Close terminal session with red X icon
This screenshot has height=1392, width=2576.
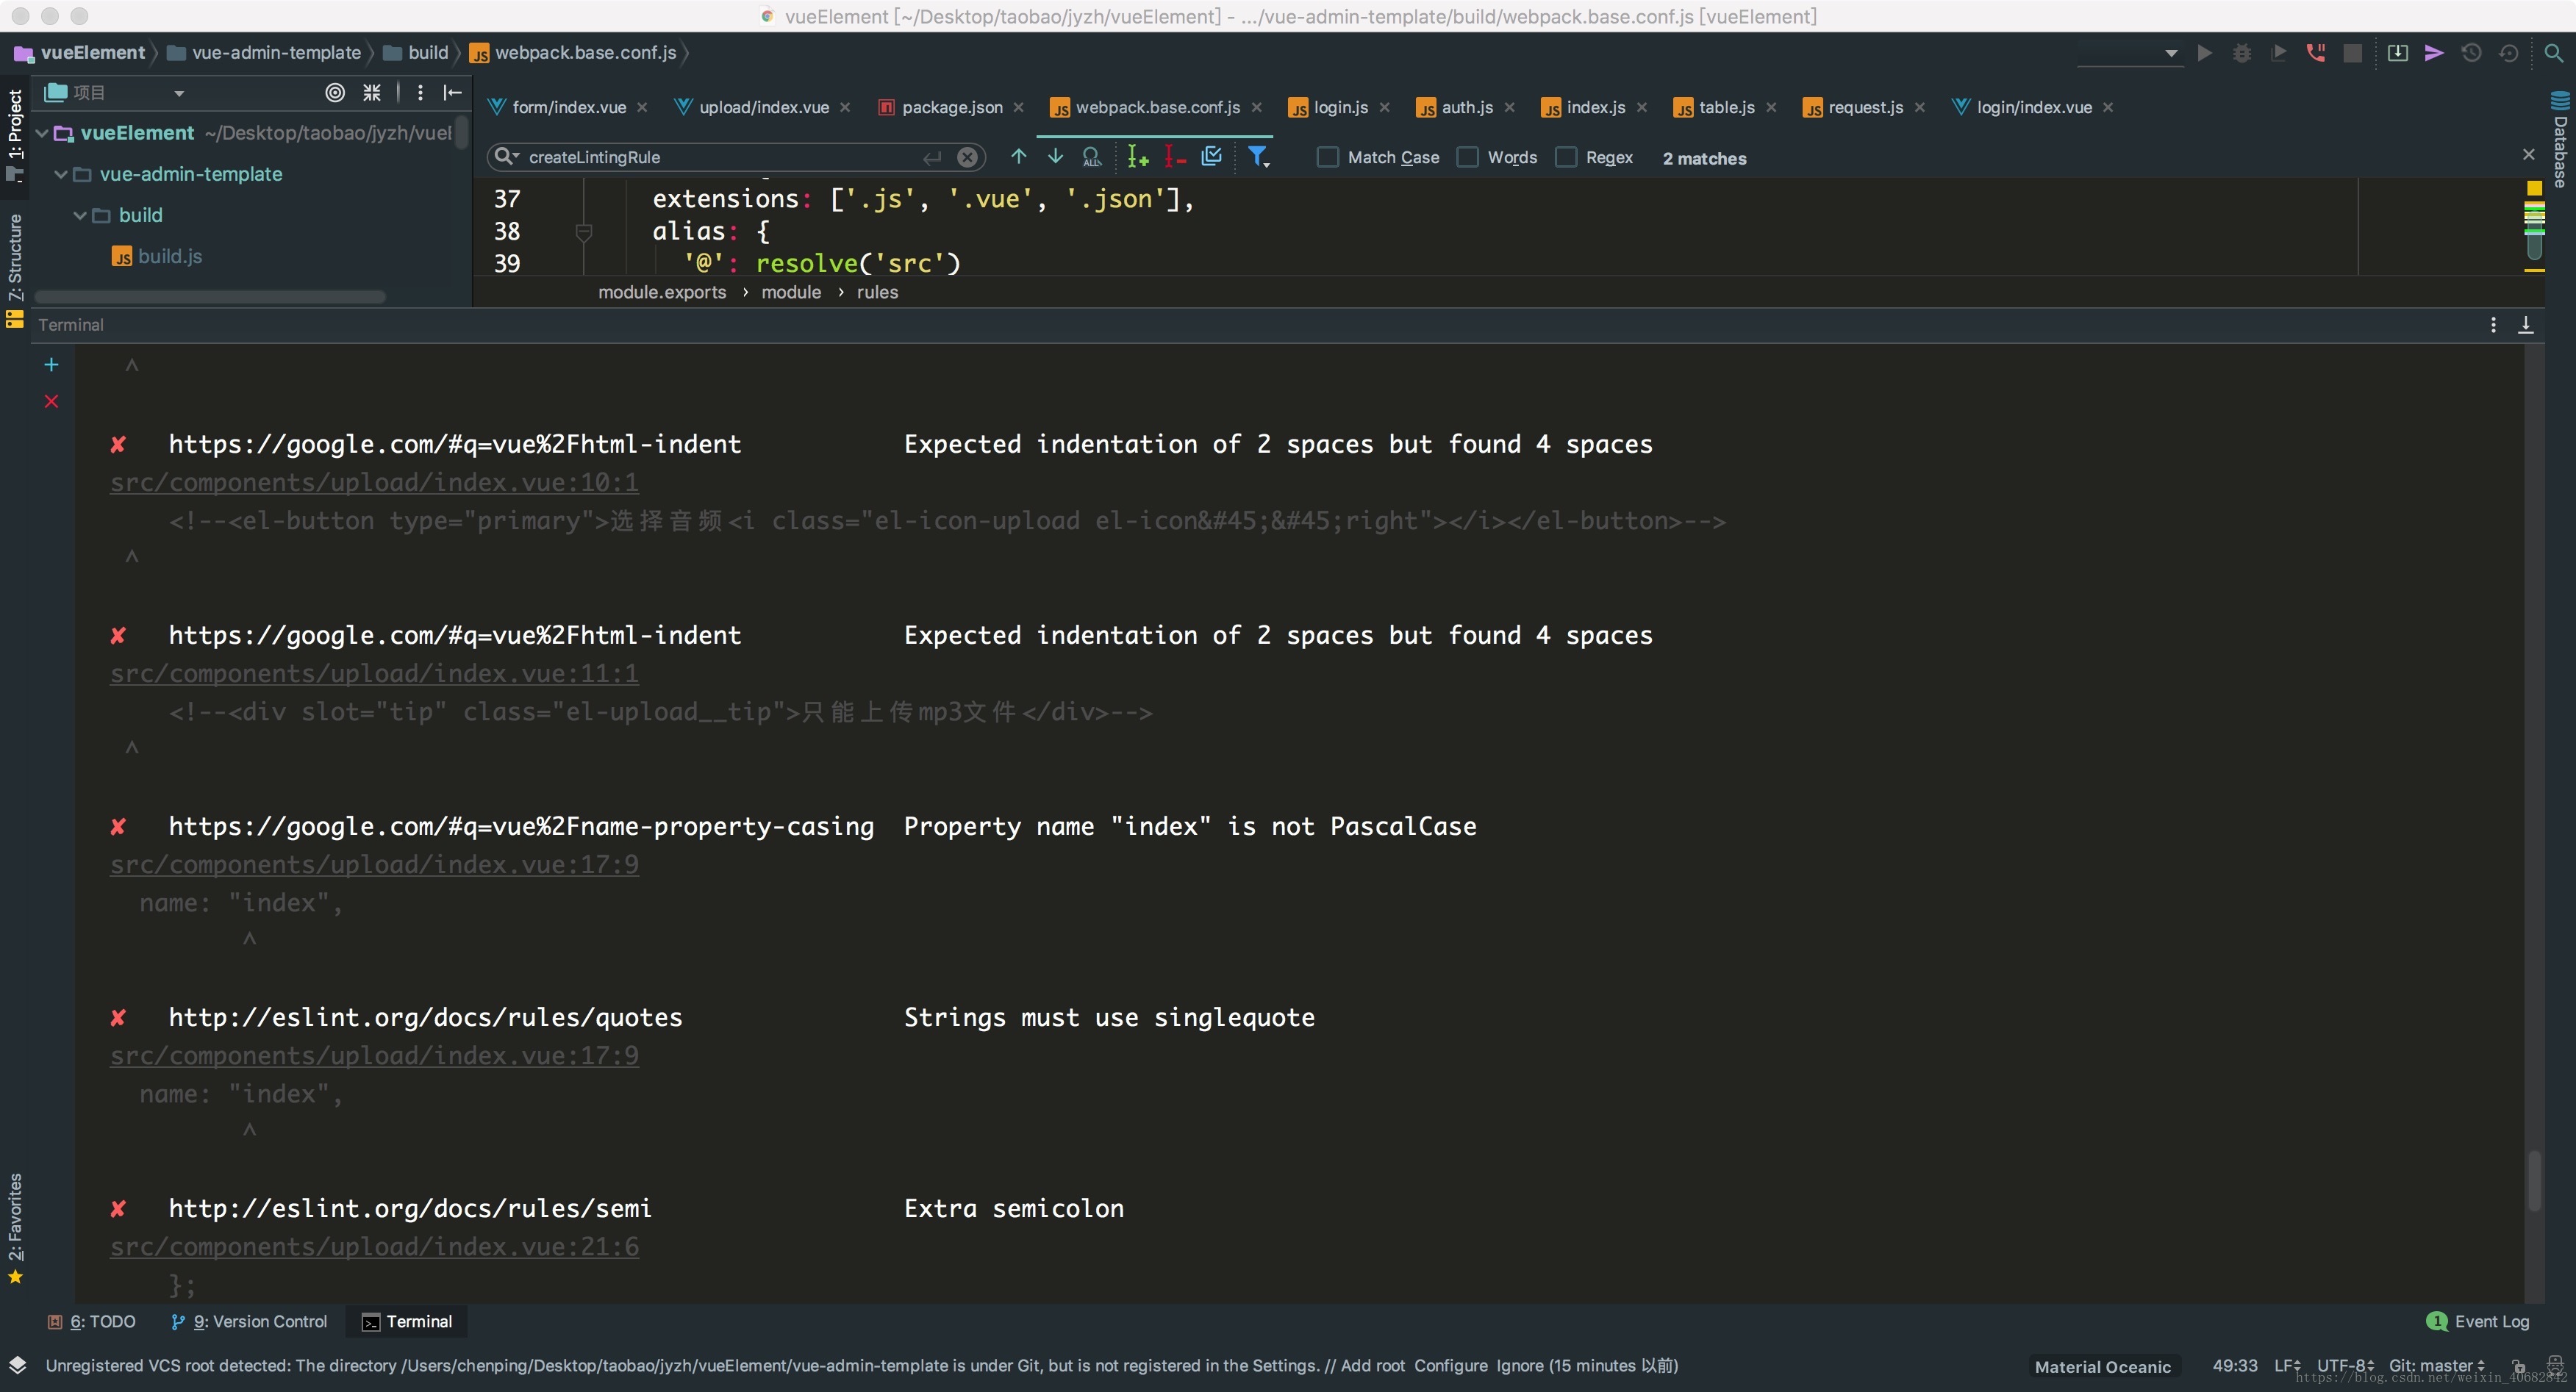pyautogui.click(x=52, y=401)
